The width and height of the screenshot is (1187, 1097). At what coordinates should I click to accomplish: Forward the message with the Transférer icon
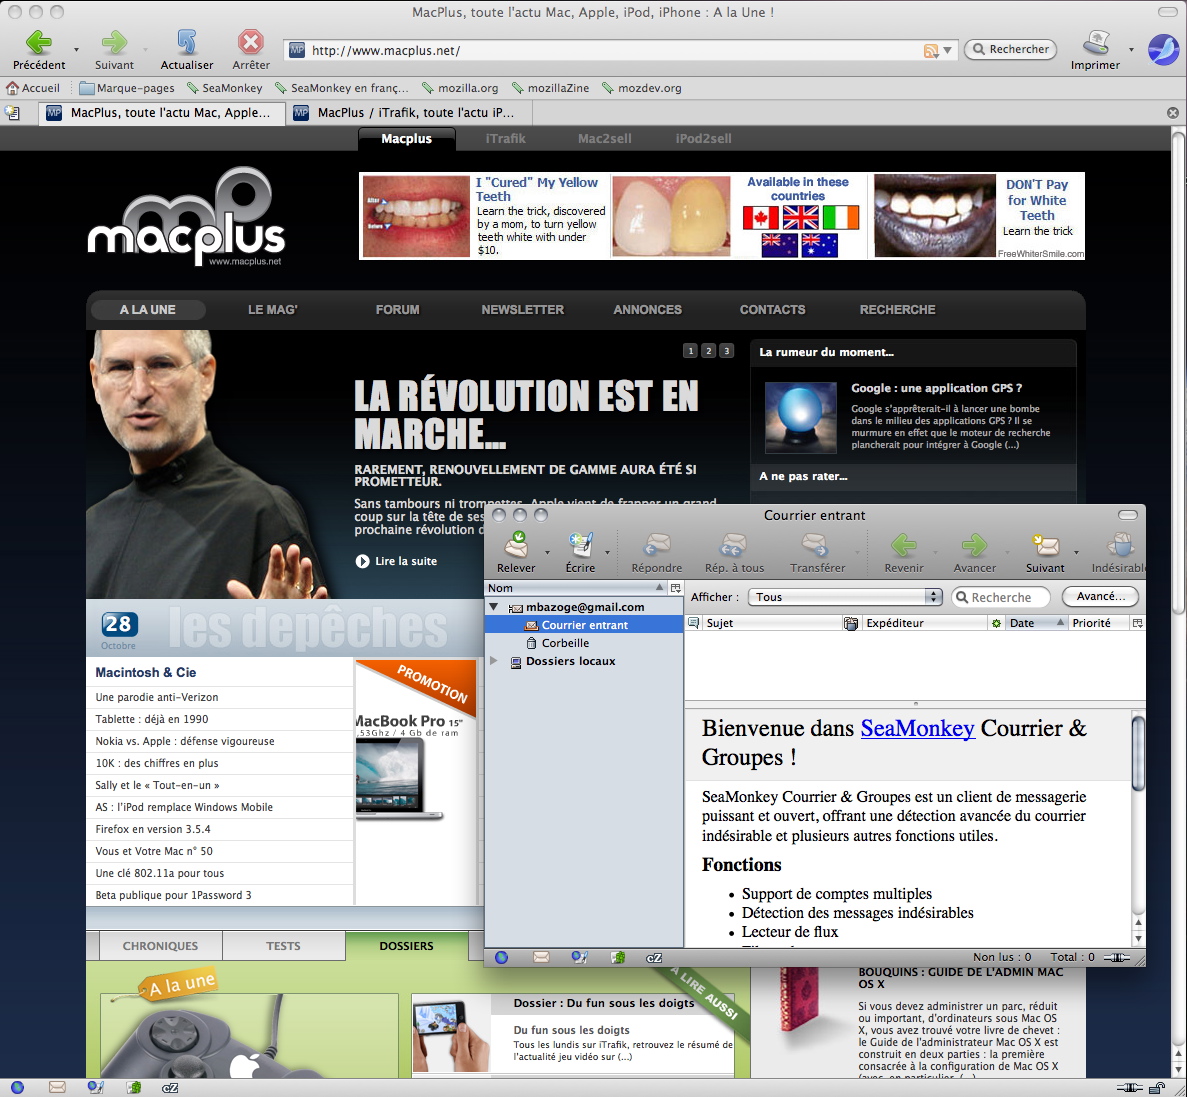(816, 544)
